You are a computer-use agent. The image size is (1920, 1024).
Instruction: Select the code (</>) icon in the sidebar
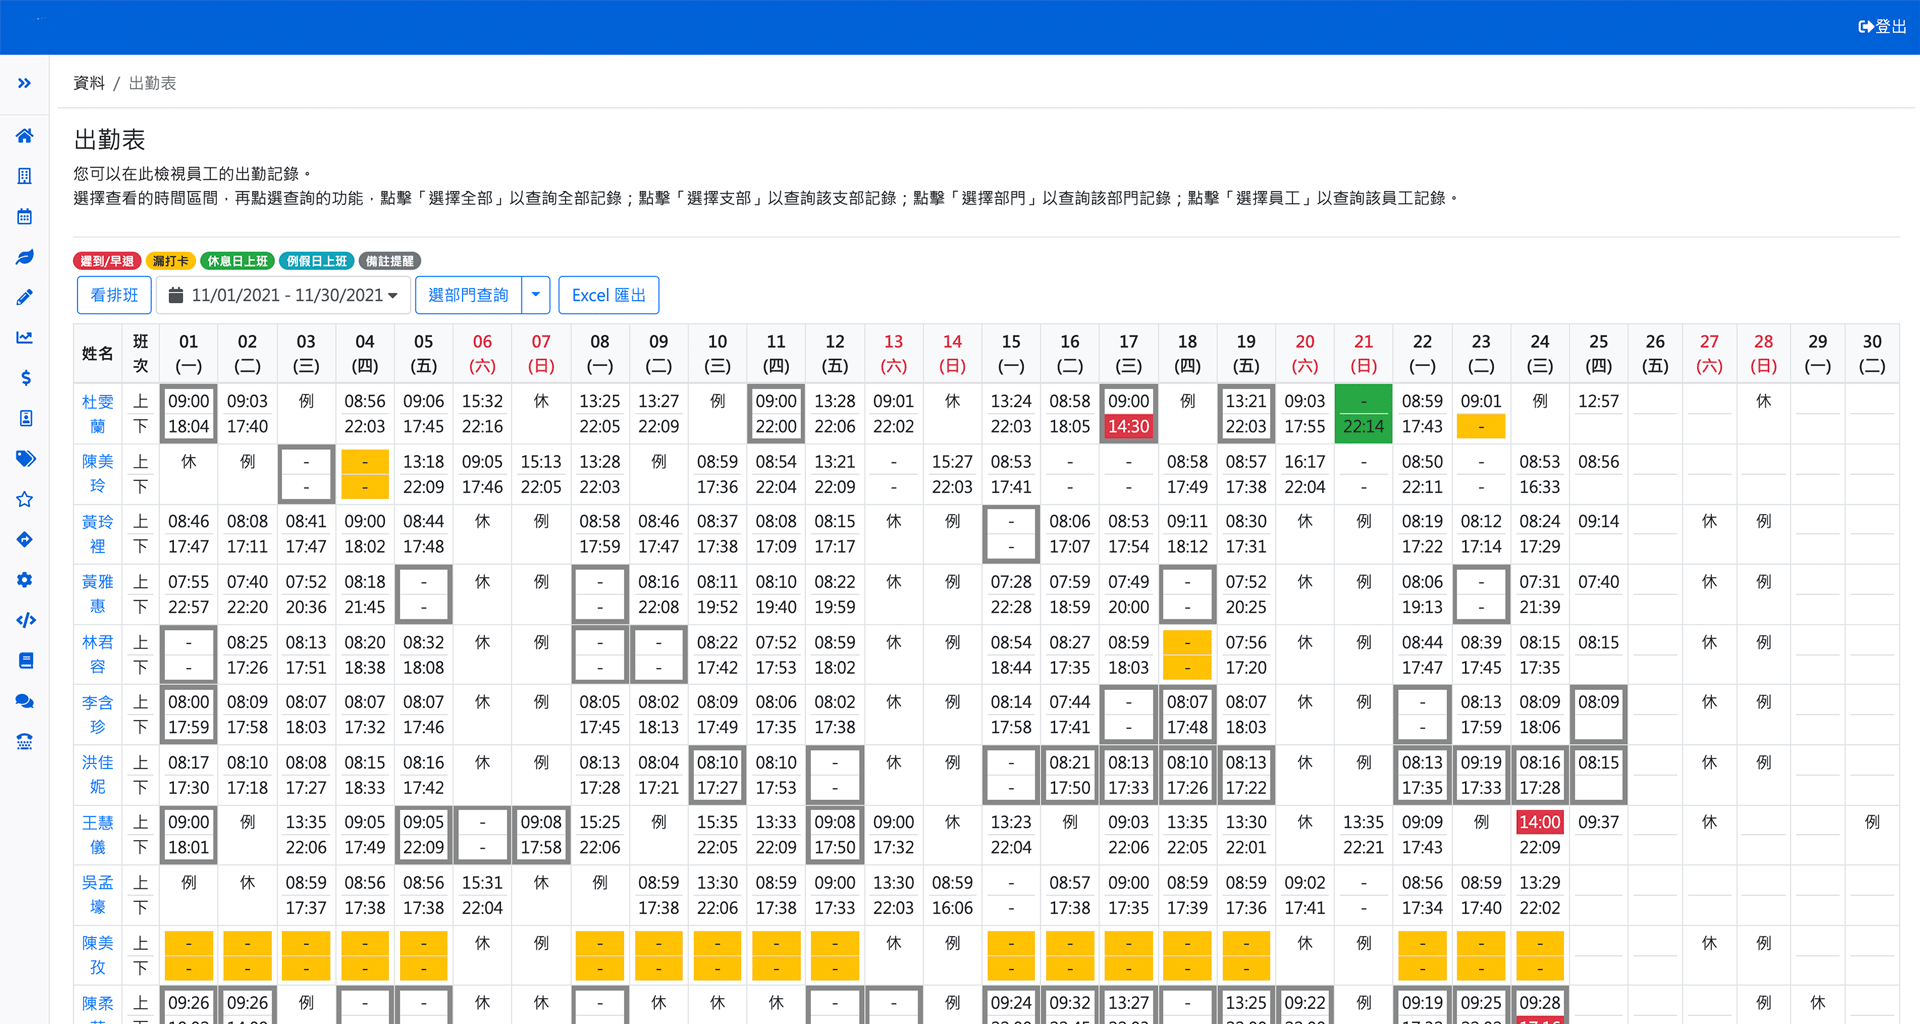25,620
